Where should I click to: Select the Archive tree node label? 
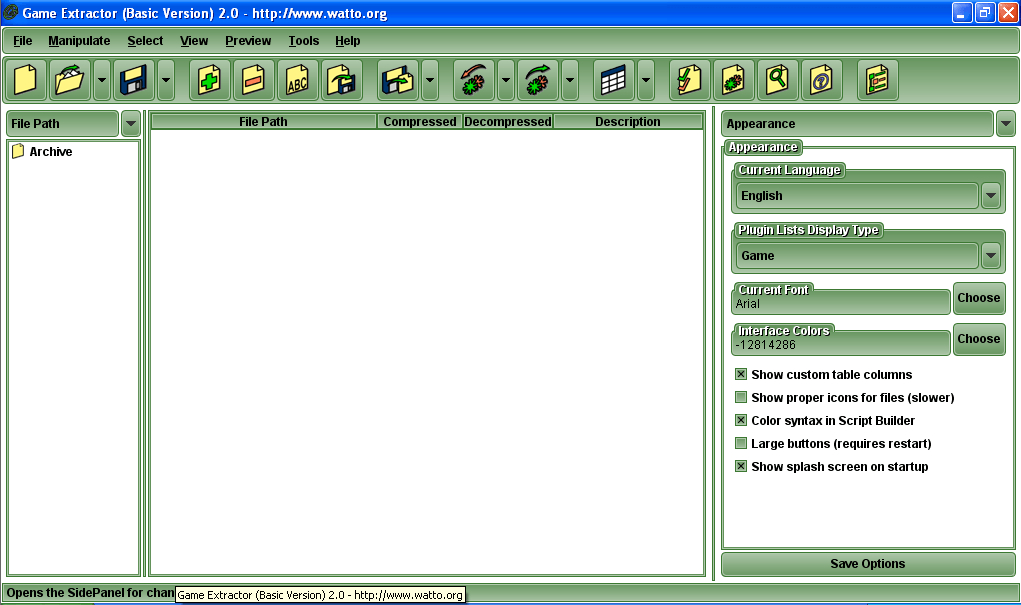[x=51, y=151]
